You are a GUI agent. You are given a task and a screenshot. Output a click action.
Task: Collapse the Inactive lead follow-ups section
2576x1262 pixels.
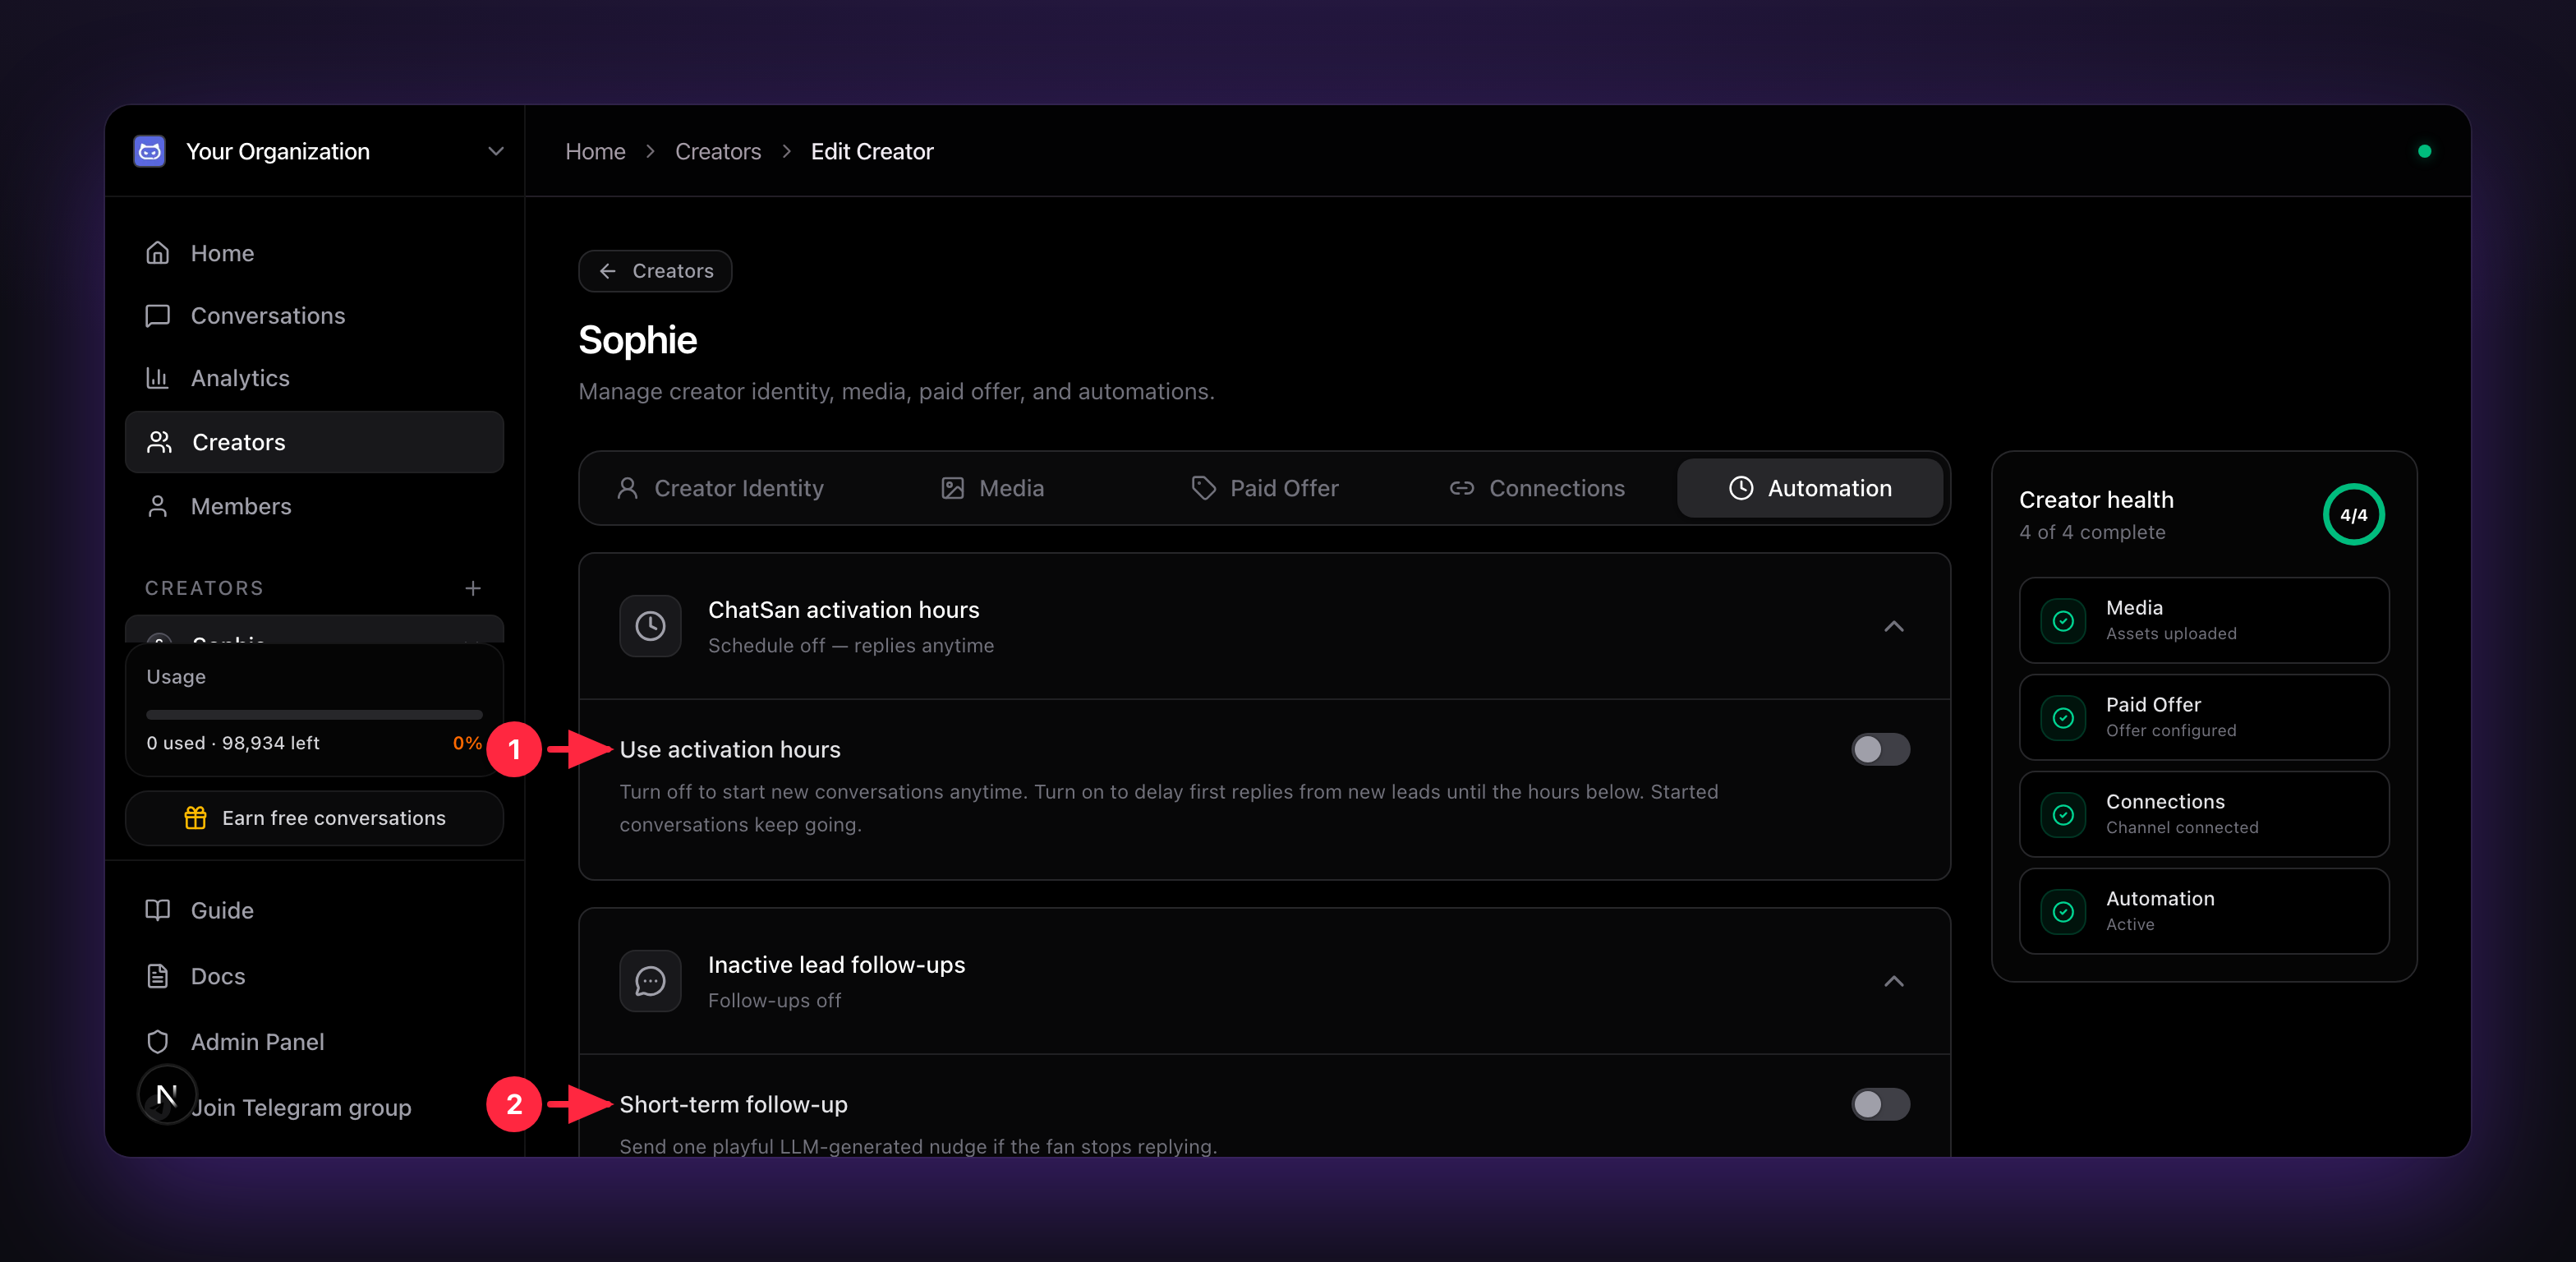tap(1894, 981)
